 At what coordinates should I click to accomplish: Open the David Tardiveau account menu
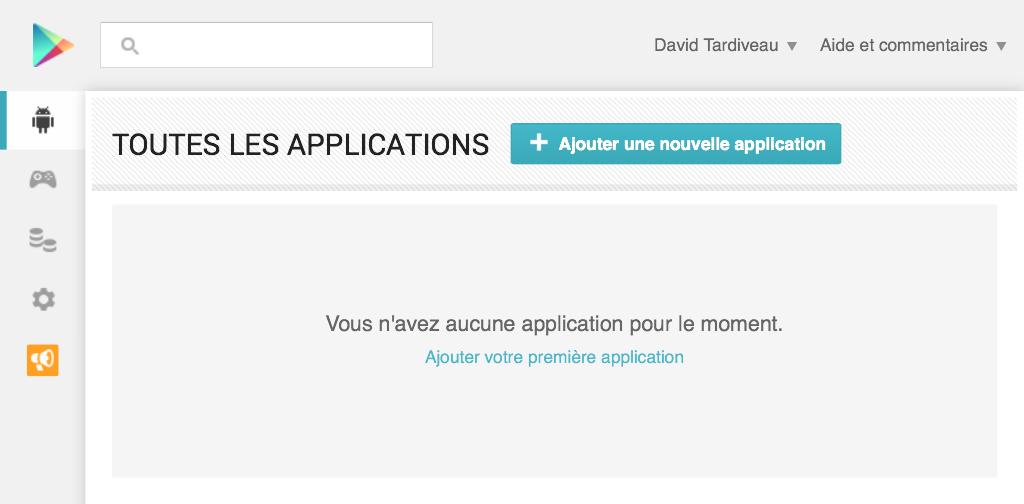pyautogui.click(x=726, y=46)
